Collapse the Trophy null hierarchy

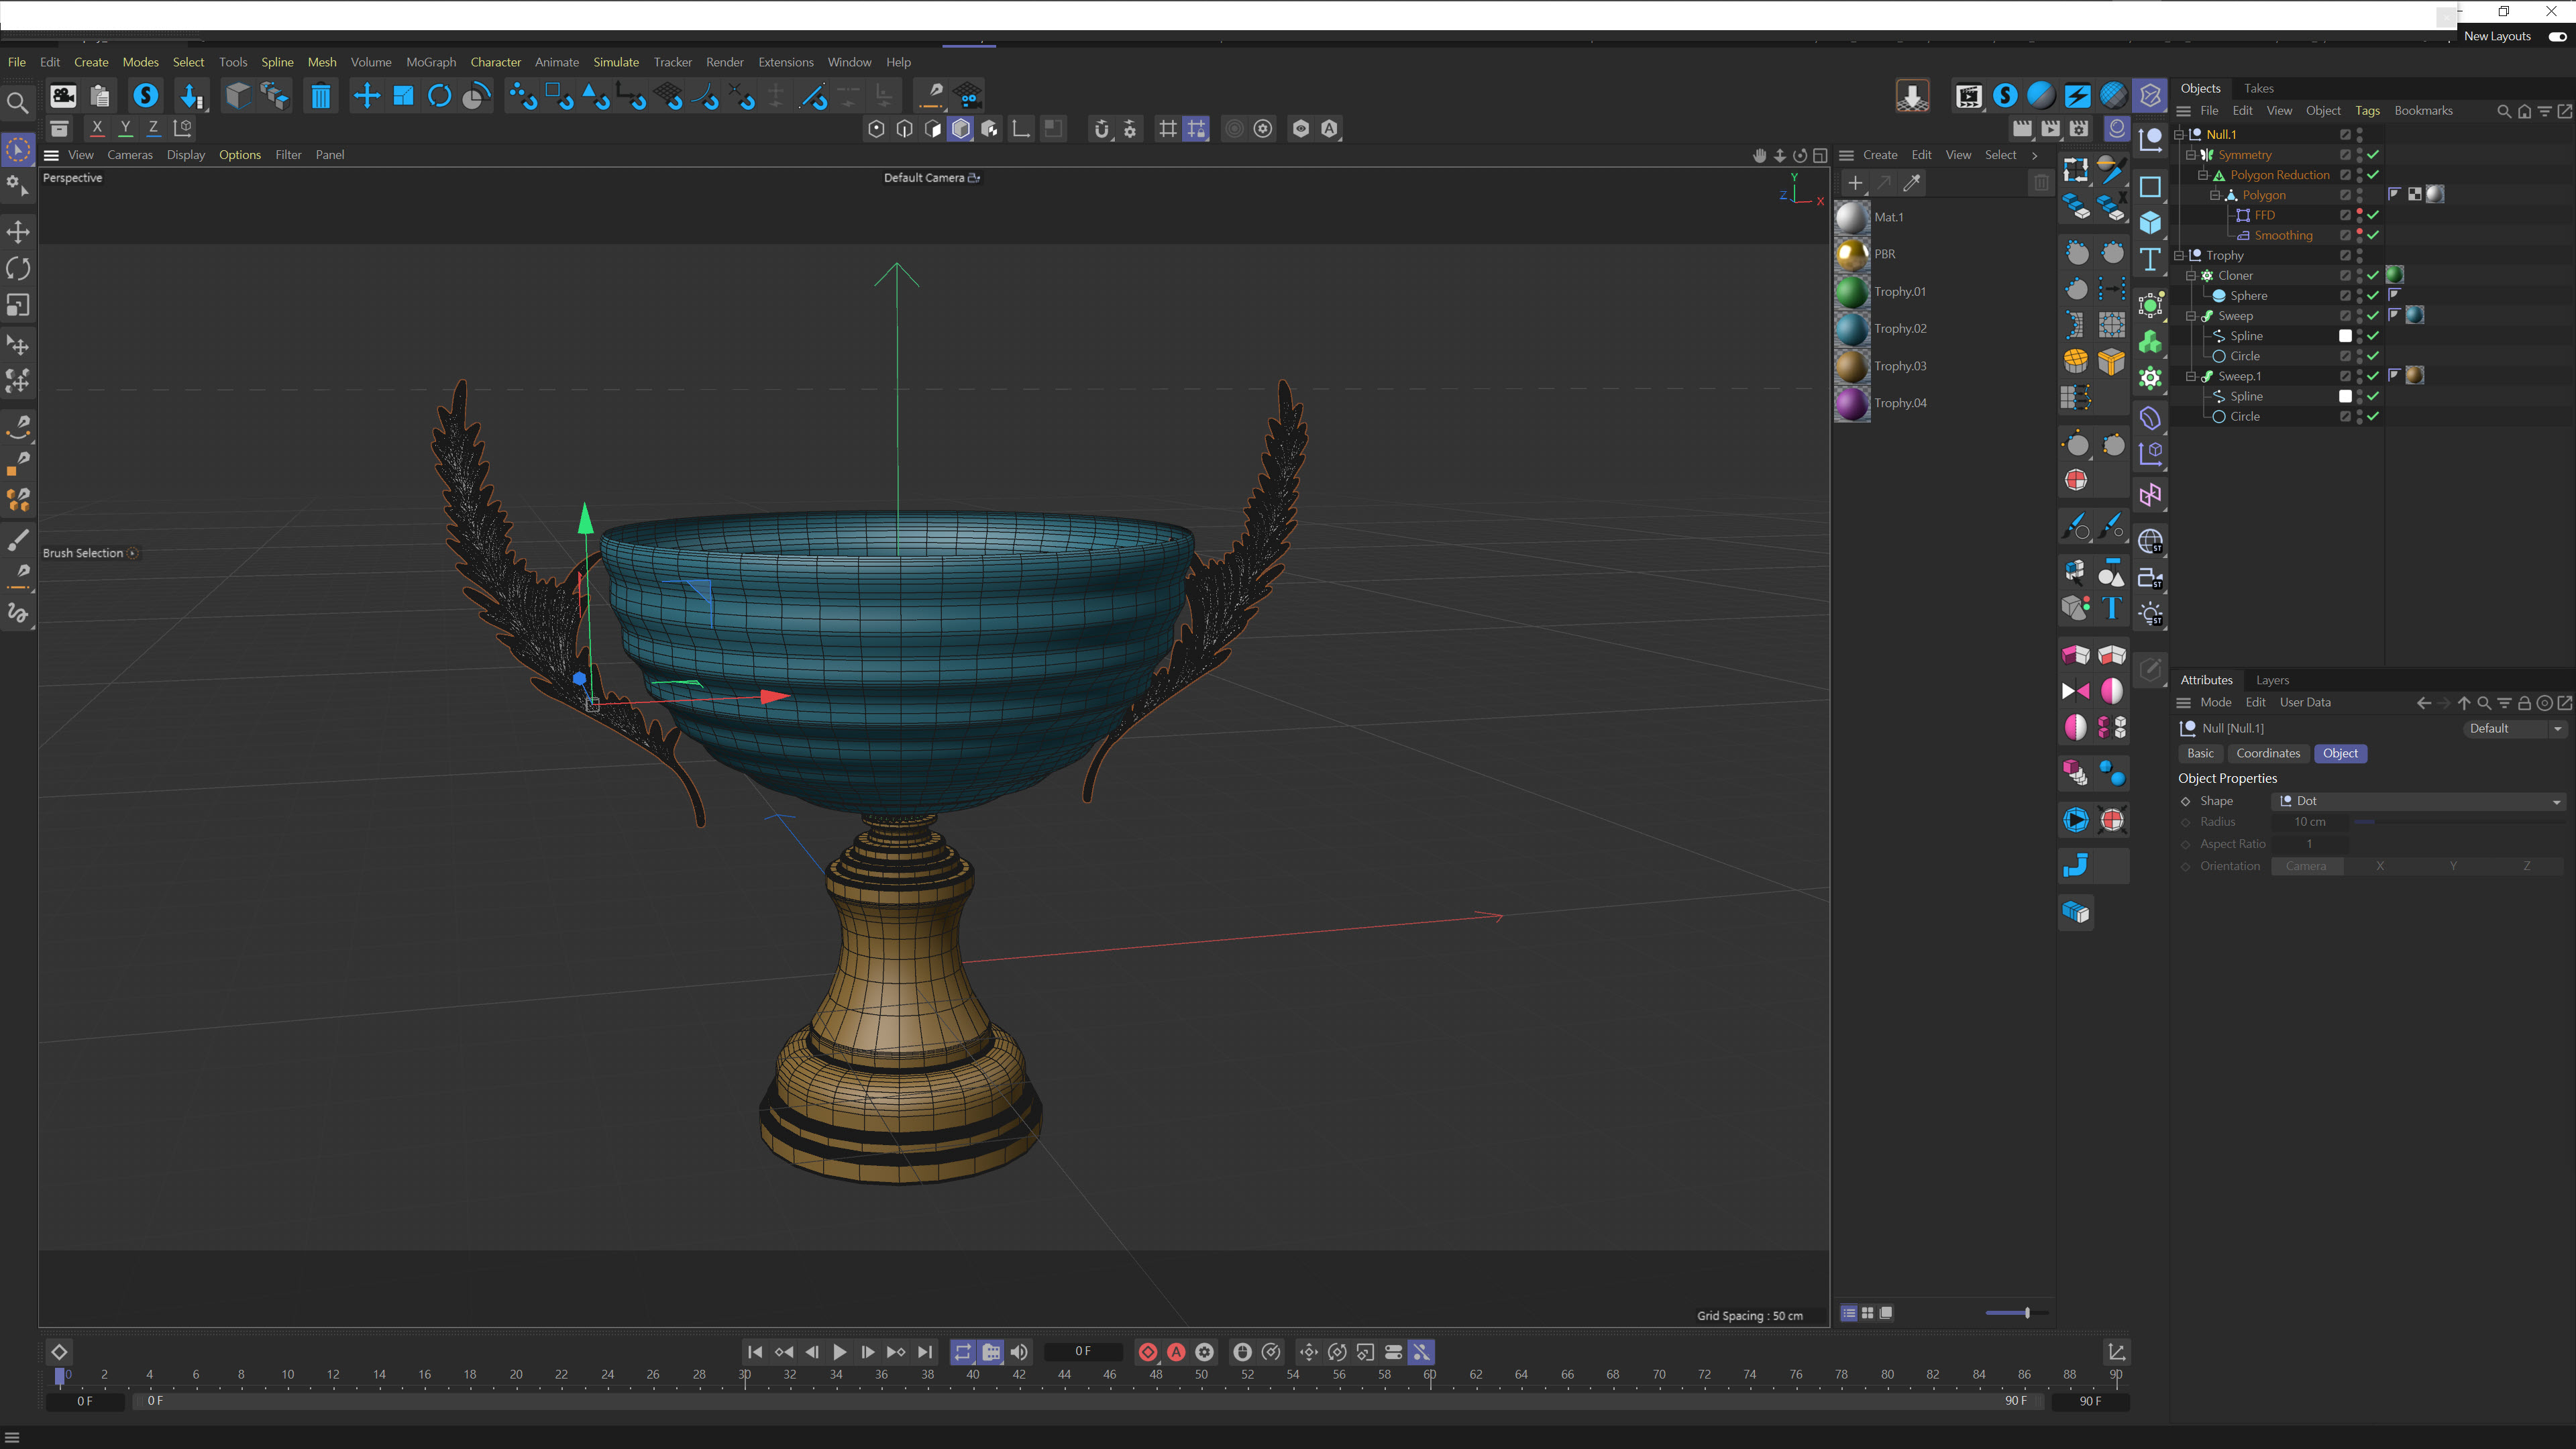point(2179,255)
